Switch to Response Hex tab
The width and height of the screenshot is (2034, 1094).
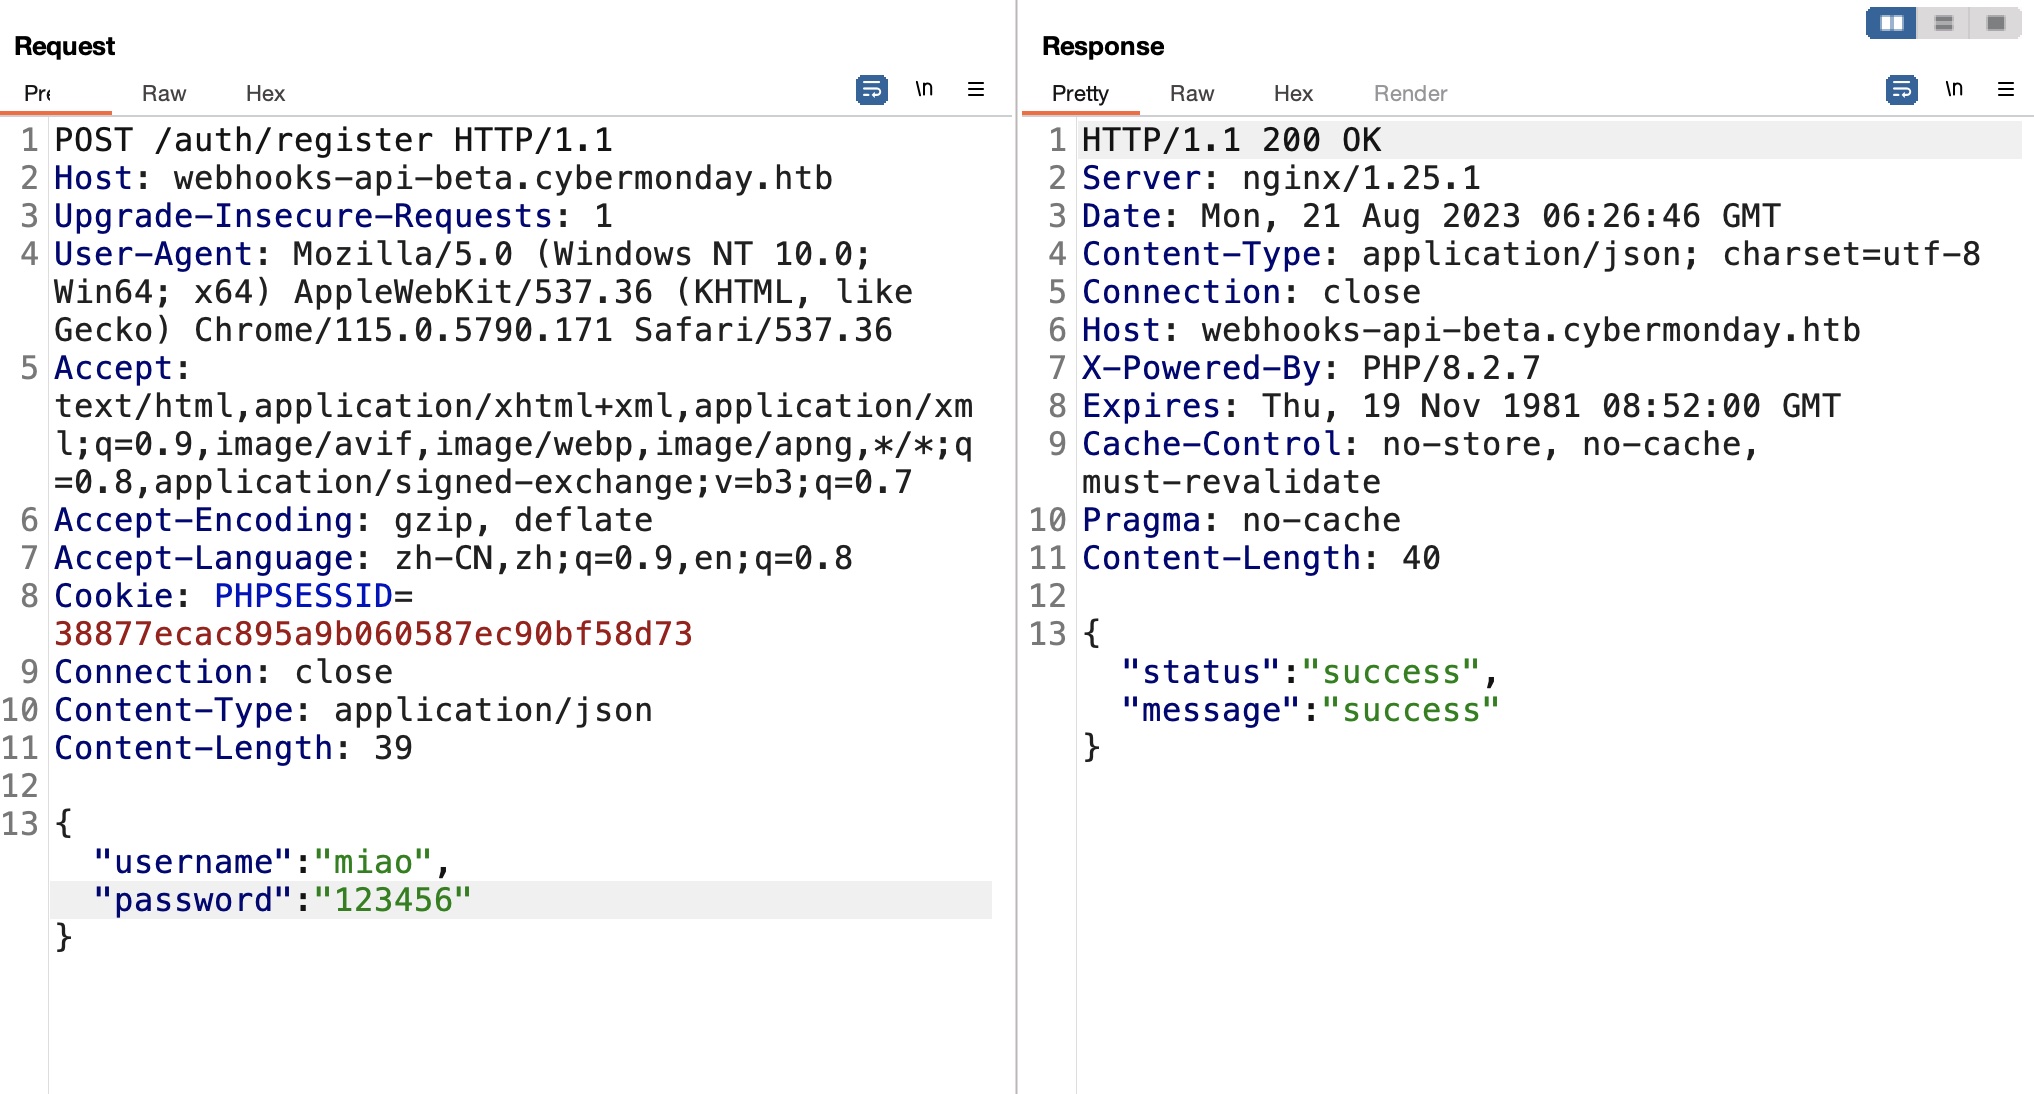click(1292, 94)
